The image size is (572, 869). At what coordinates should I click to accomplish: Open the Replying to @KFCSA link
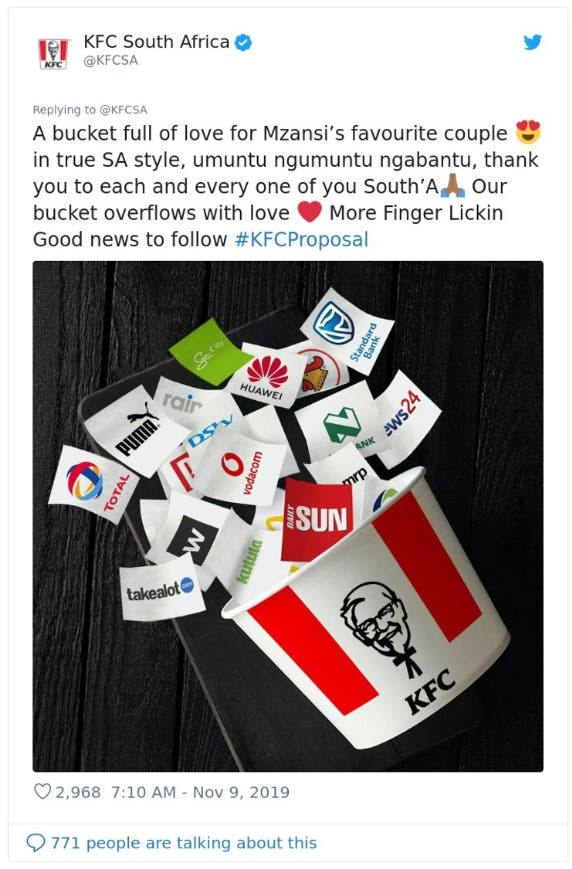coord(90,110)
